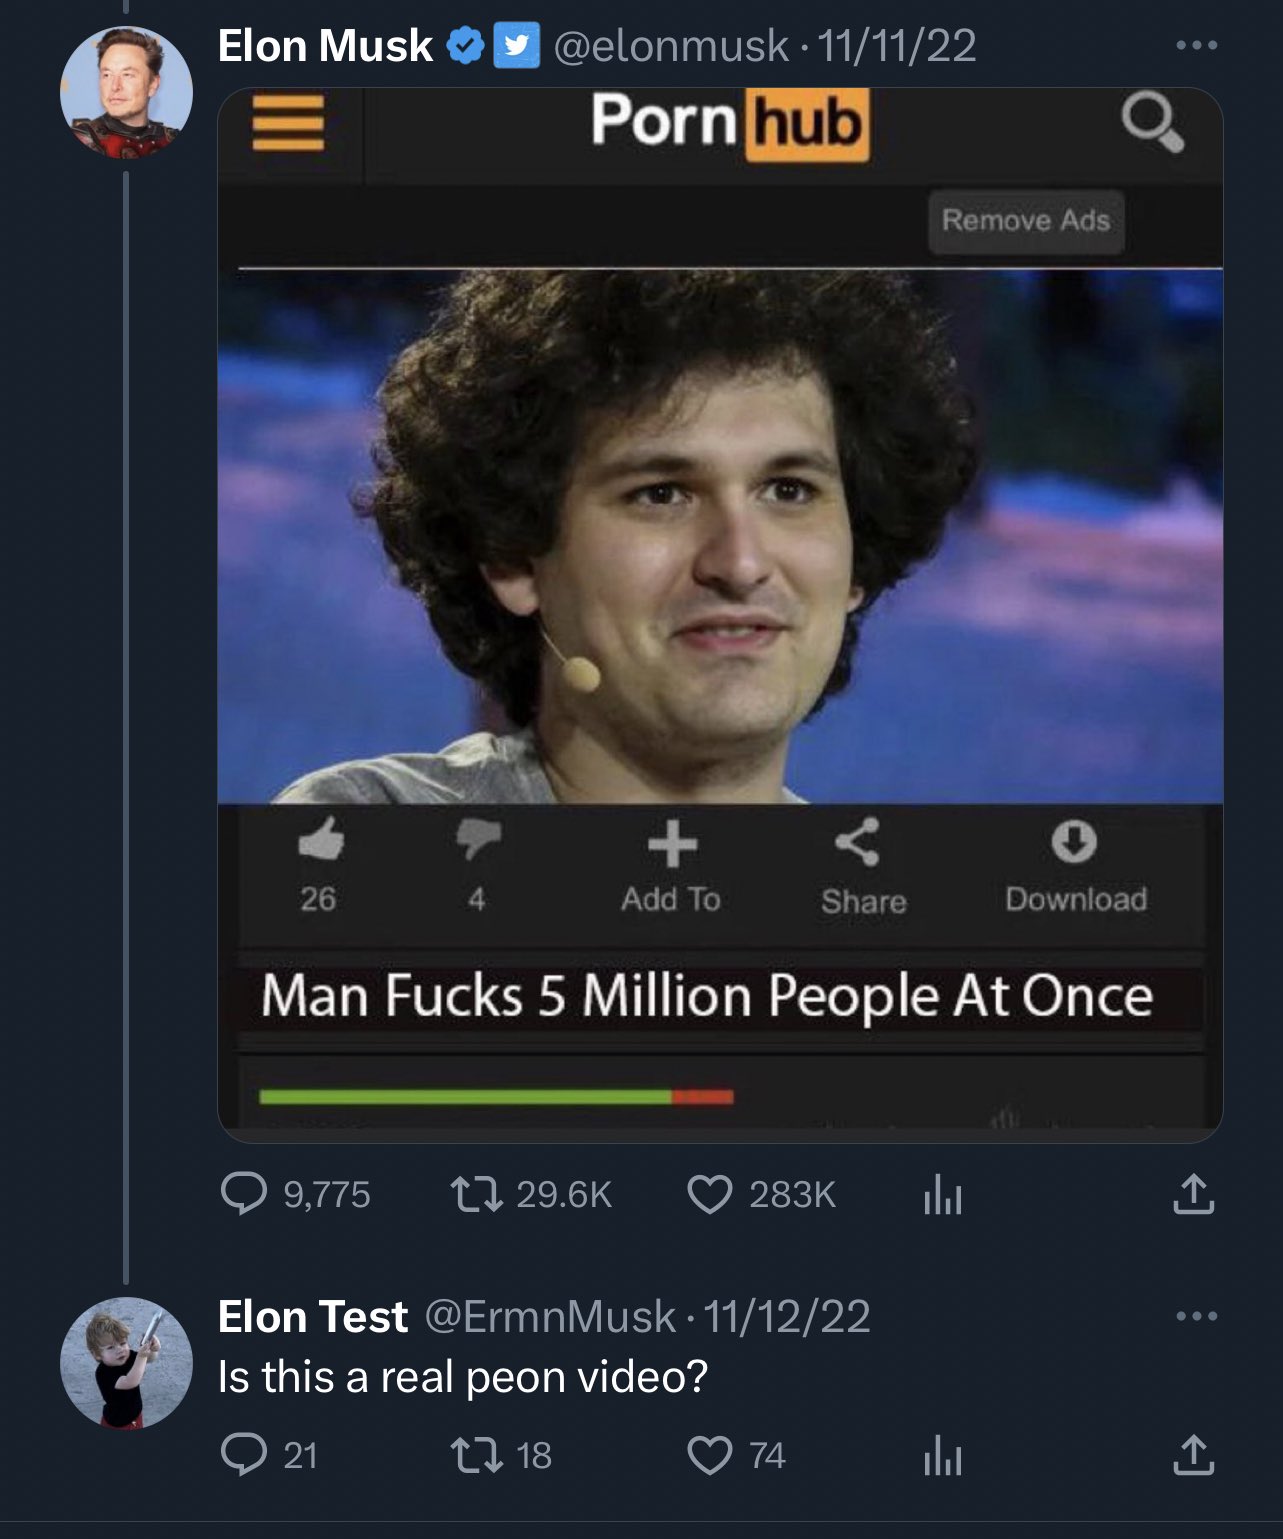
Task: Open the embedded image in the tweet
Action: [720, 615]
